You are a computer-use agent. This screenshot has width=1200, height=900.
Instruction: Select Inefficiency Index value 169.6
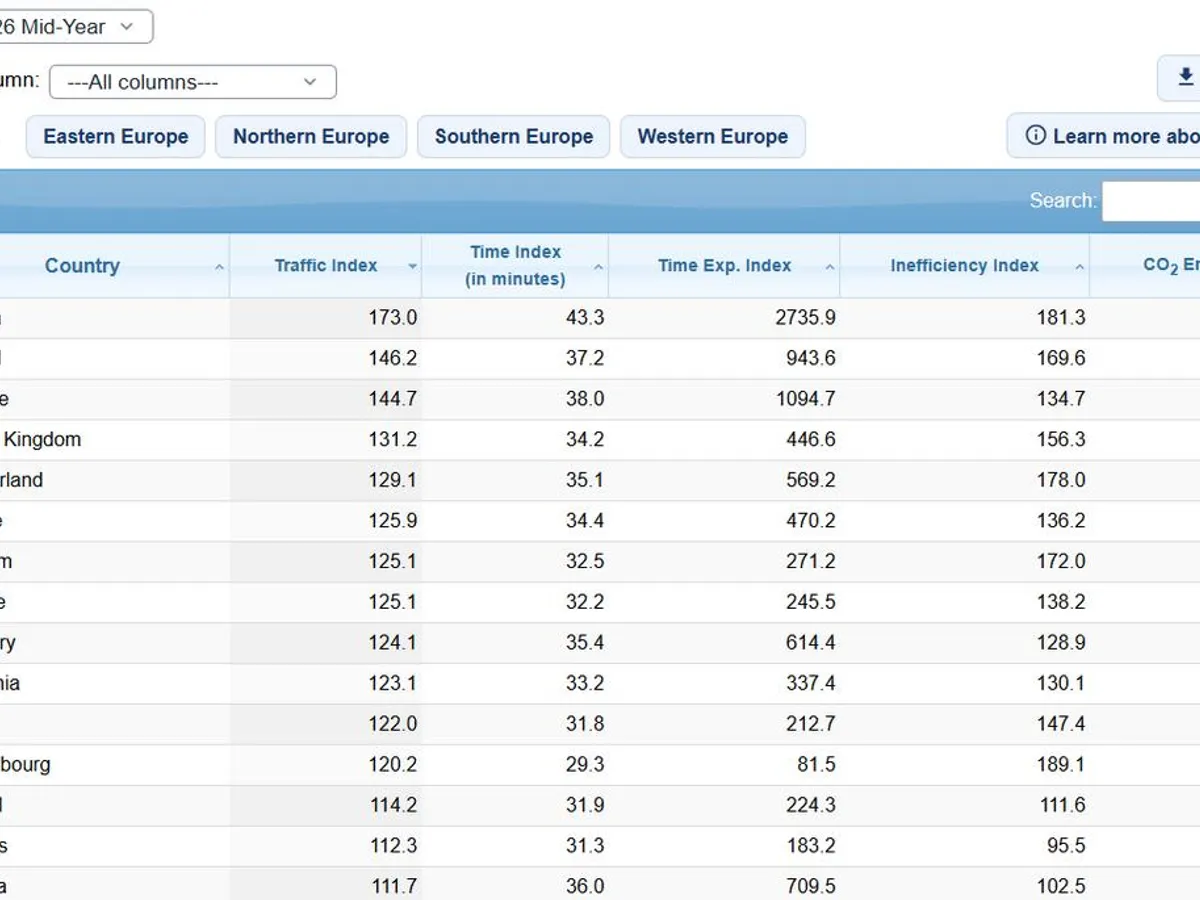point(1061,358)
